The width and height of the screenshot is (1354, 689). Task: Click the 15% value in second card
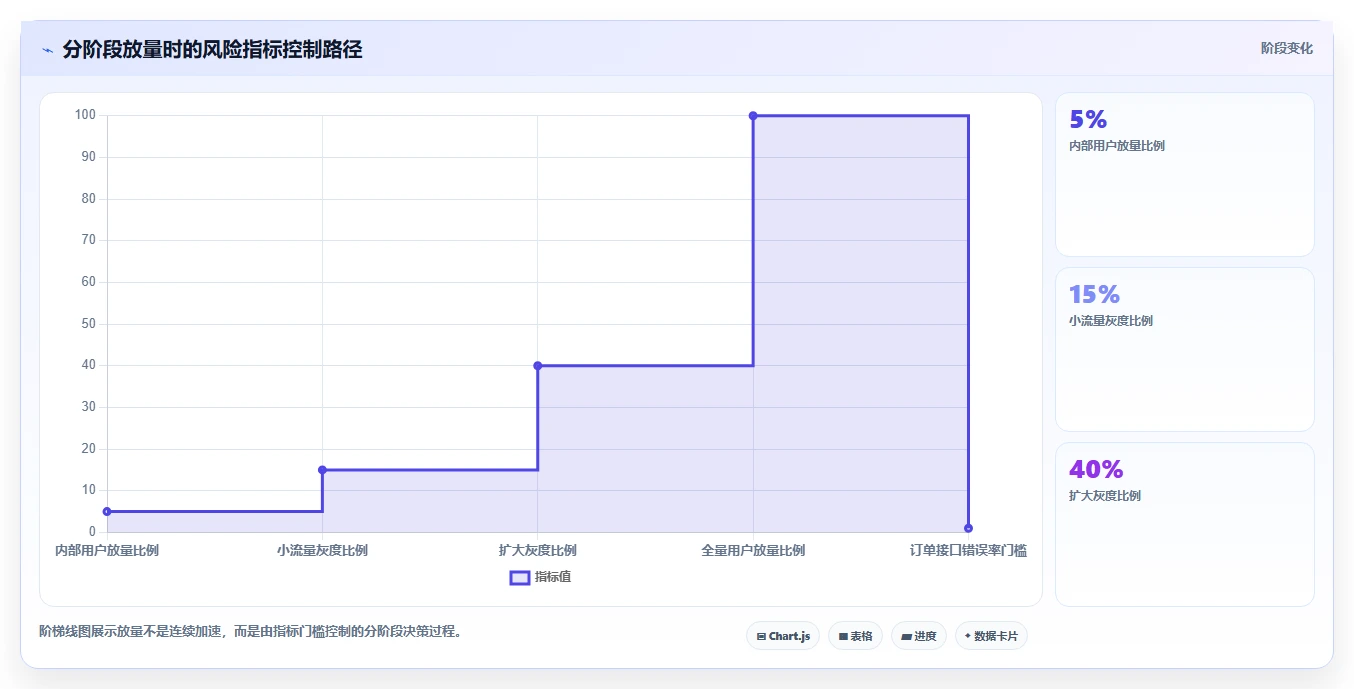1094,295
